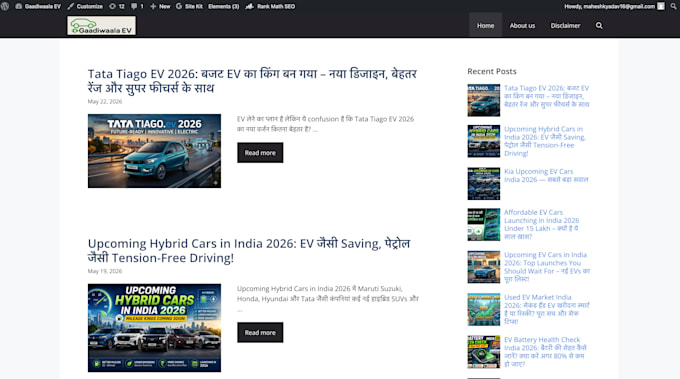Open sidebar Tata Tiago EV 2026 link
The image size is (680, 379).
point(546,96)
